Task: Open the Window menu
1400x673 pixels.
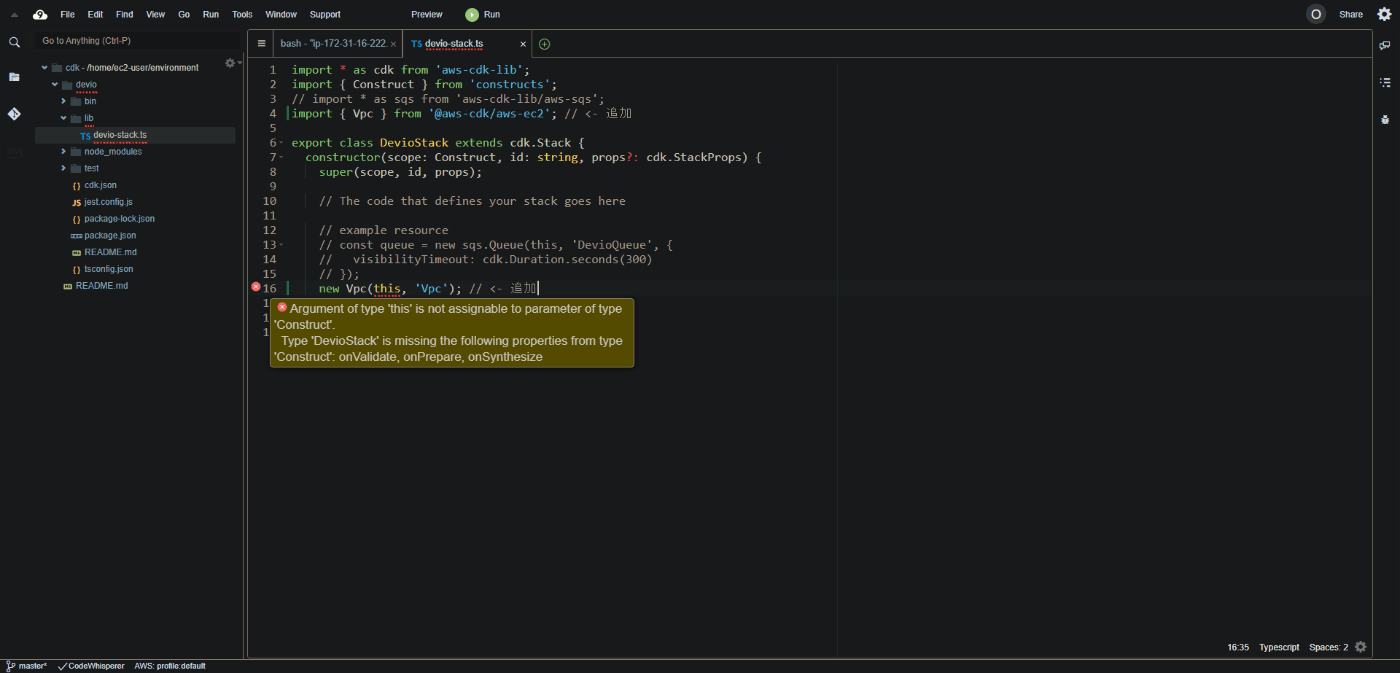Action: coord(281,15)
